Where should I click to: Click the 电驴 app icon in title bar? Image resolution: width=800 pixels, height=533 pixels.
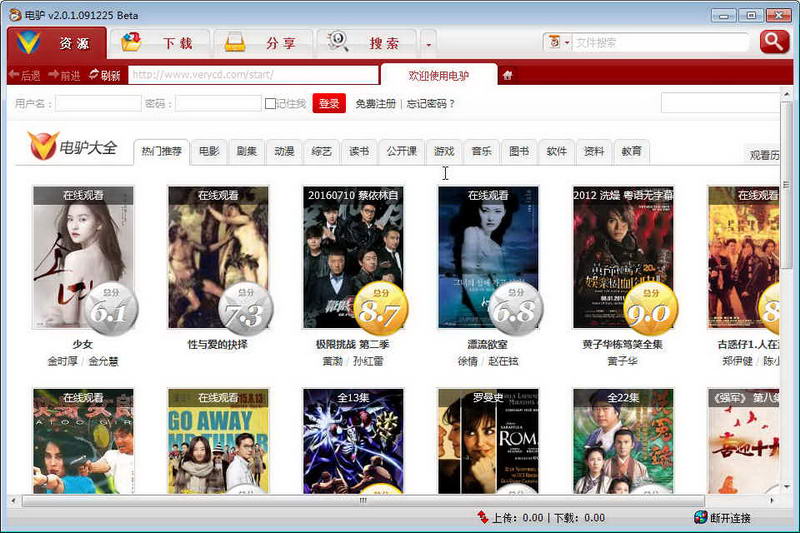coord(15,15)
